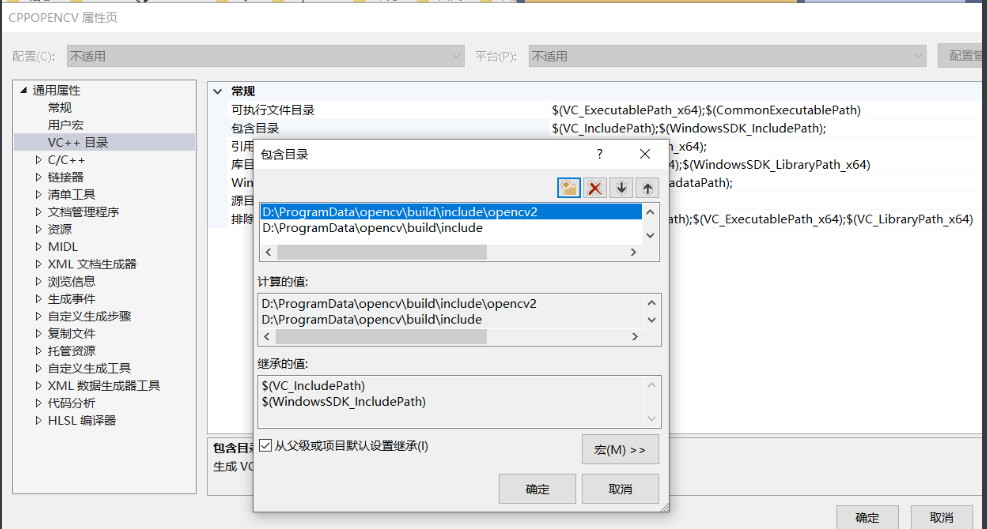This screenshot has height=529, width=987.
Task: Select the 可执行文件目录 property row
Action: pyautogui.click(x=273, y=110)
